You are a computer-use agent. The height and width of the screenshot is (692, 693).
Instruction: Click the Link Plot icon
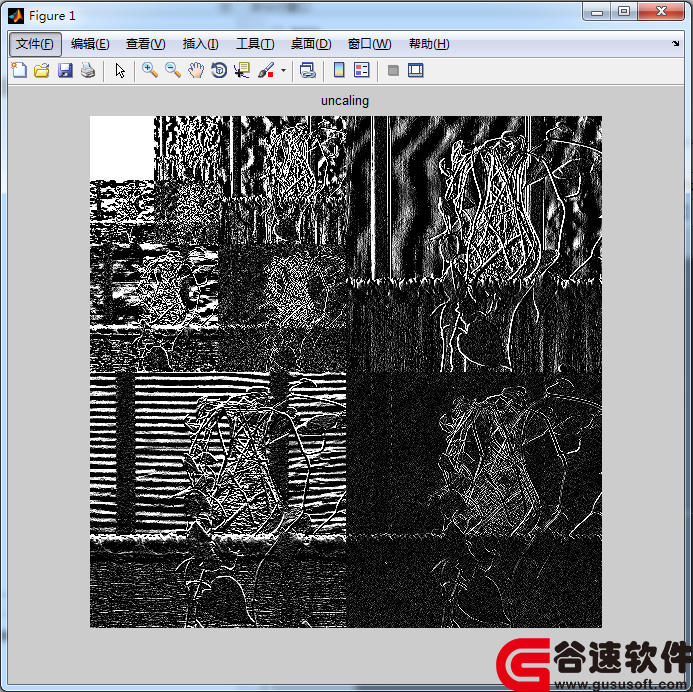[308, 70]
